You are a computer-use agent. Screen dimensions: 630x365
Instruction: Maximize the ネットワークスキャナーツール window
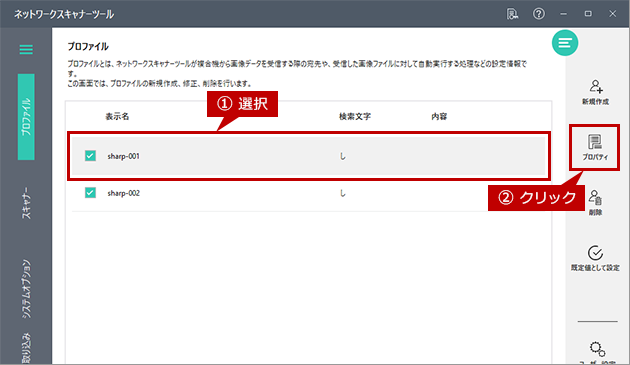(588, 14)
